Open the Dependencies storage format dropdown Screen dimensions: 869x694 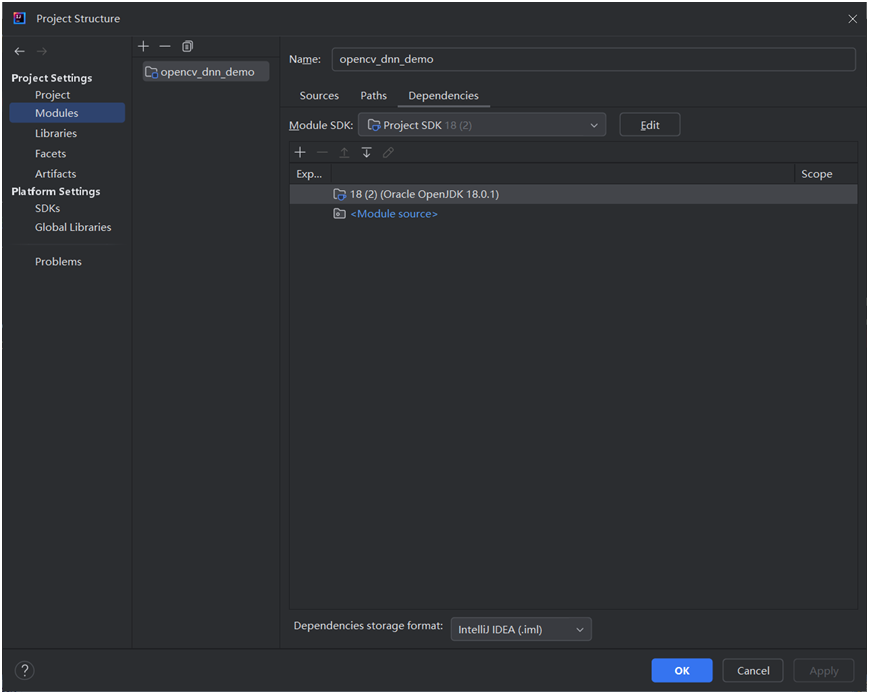(578, 629)
